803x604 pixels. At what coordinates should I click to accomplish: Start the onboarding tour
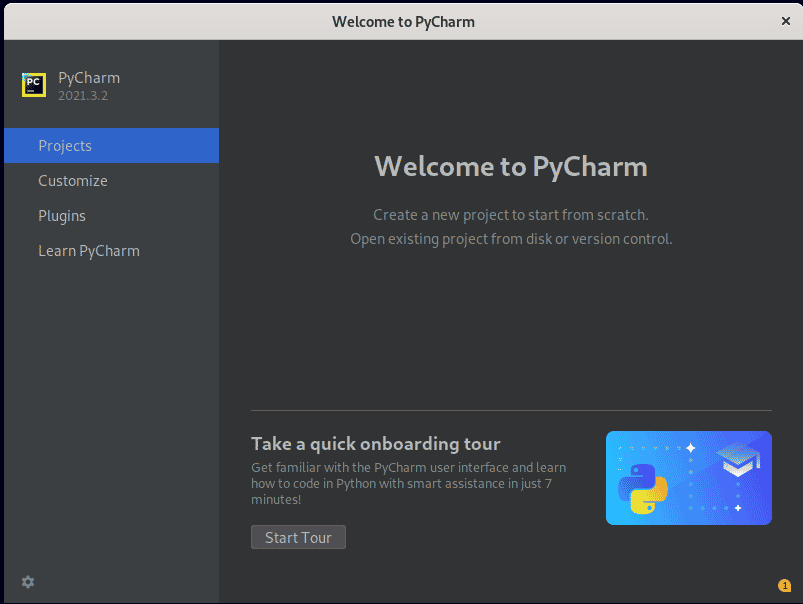pyautogui.click(x=298, y=537)
